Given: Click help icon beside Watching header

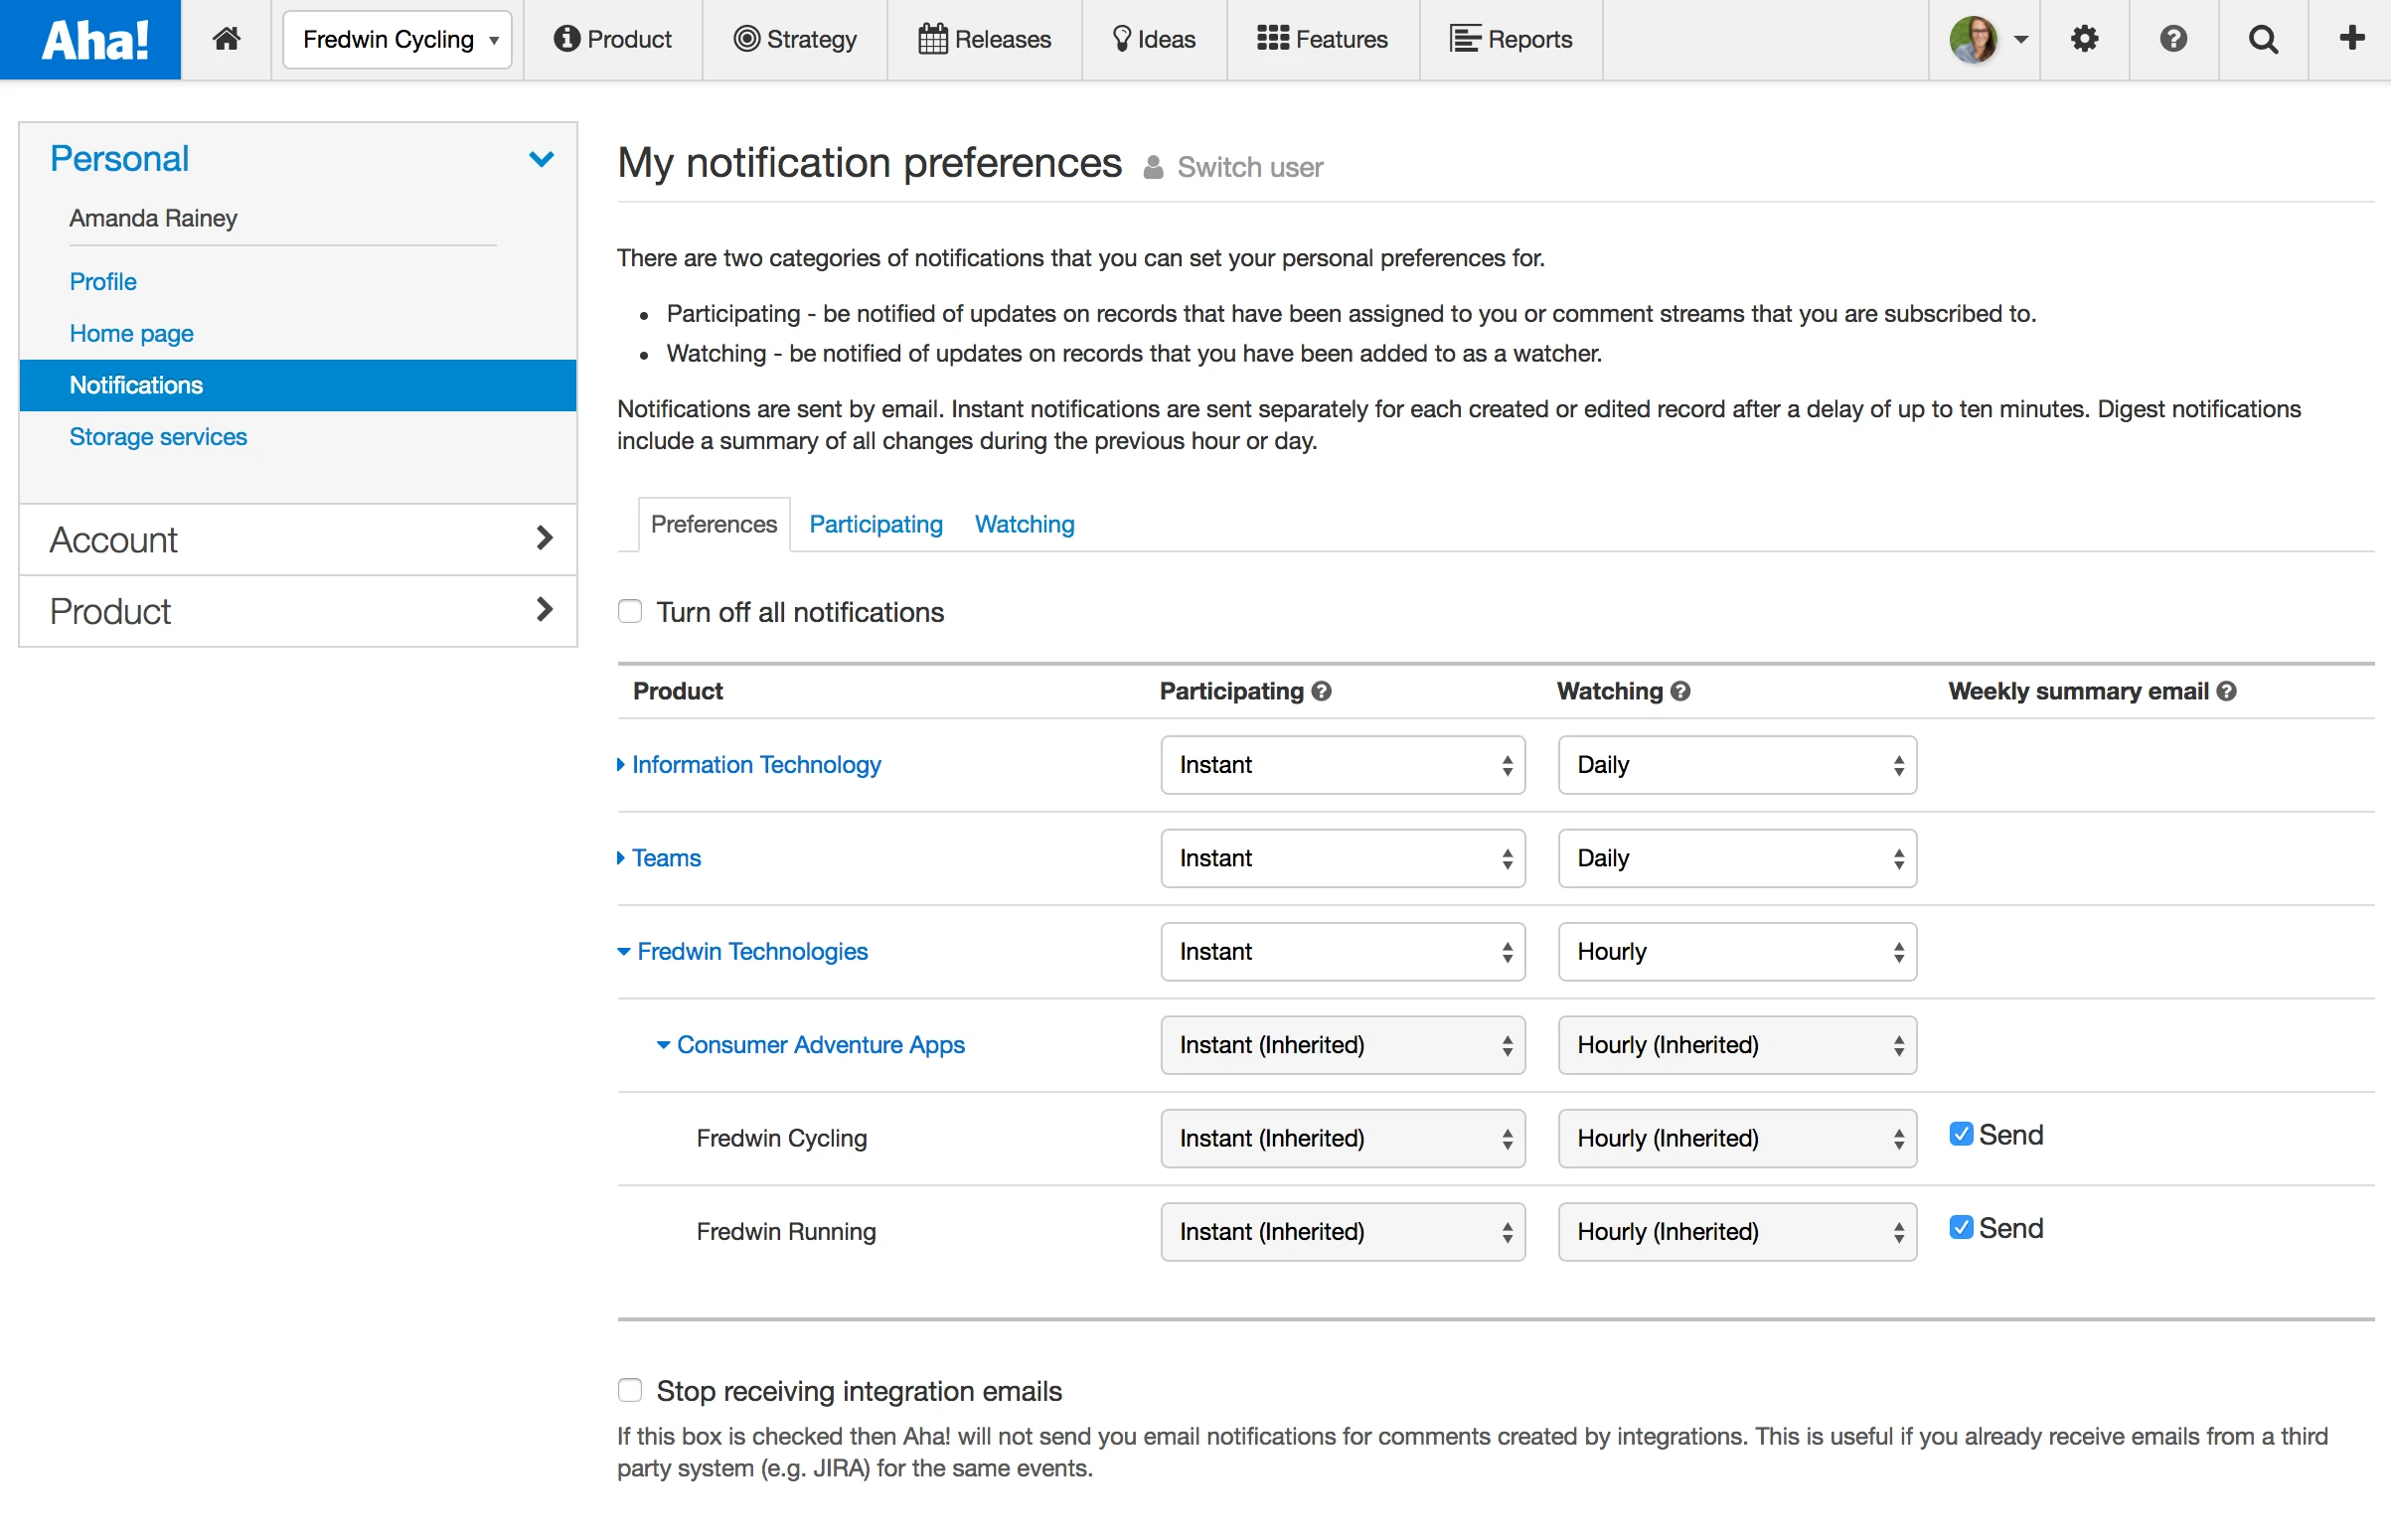Looking at the screenshot, I should [x=1681, y=691].
